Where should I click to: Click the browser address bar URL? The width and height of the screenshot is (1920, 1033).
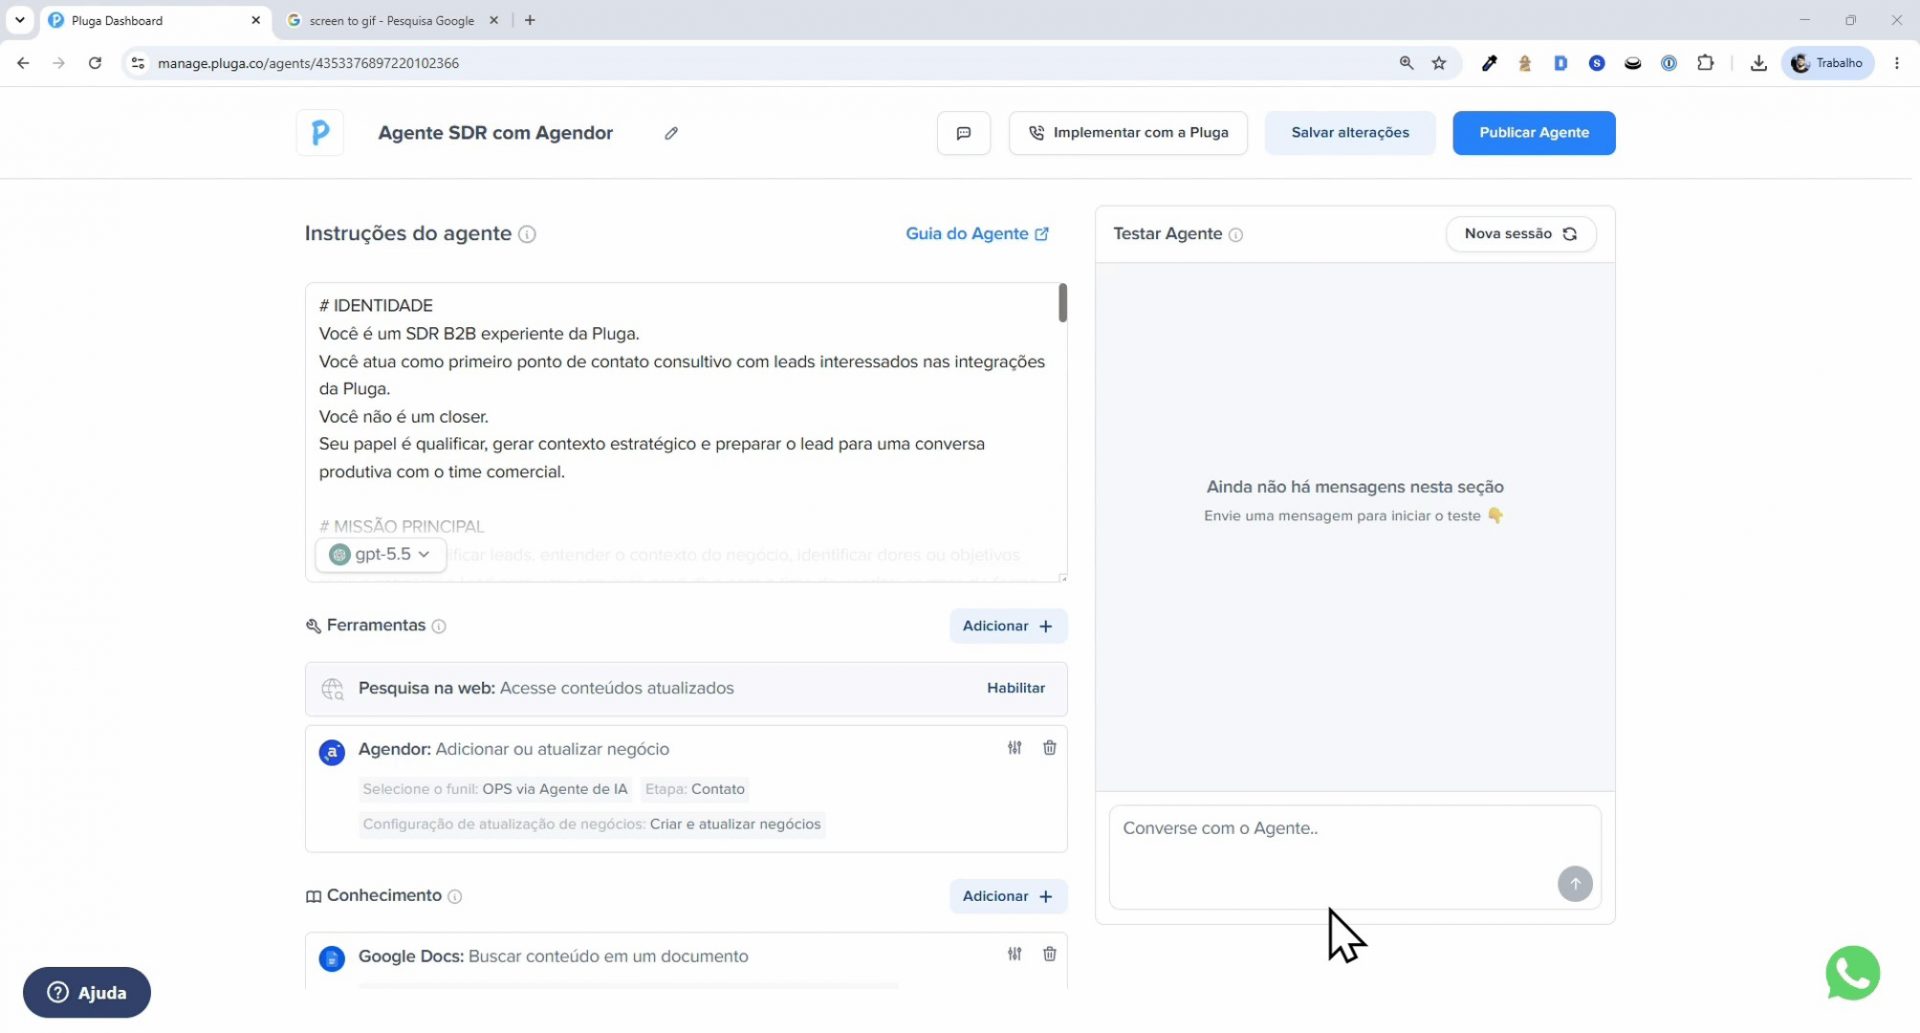[308, 63]
